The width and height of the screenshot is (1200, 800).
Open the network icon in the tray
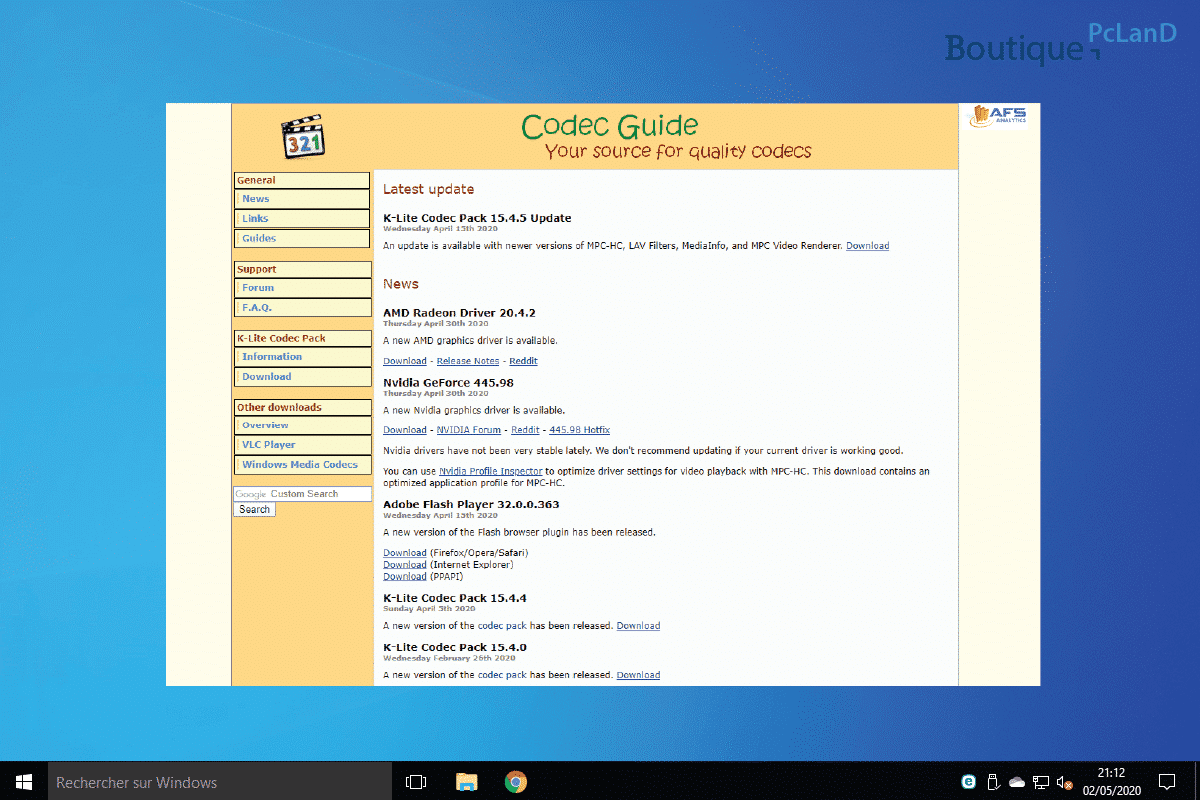(x=1040, y=782)
